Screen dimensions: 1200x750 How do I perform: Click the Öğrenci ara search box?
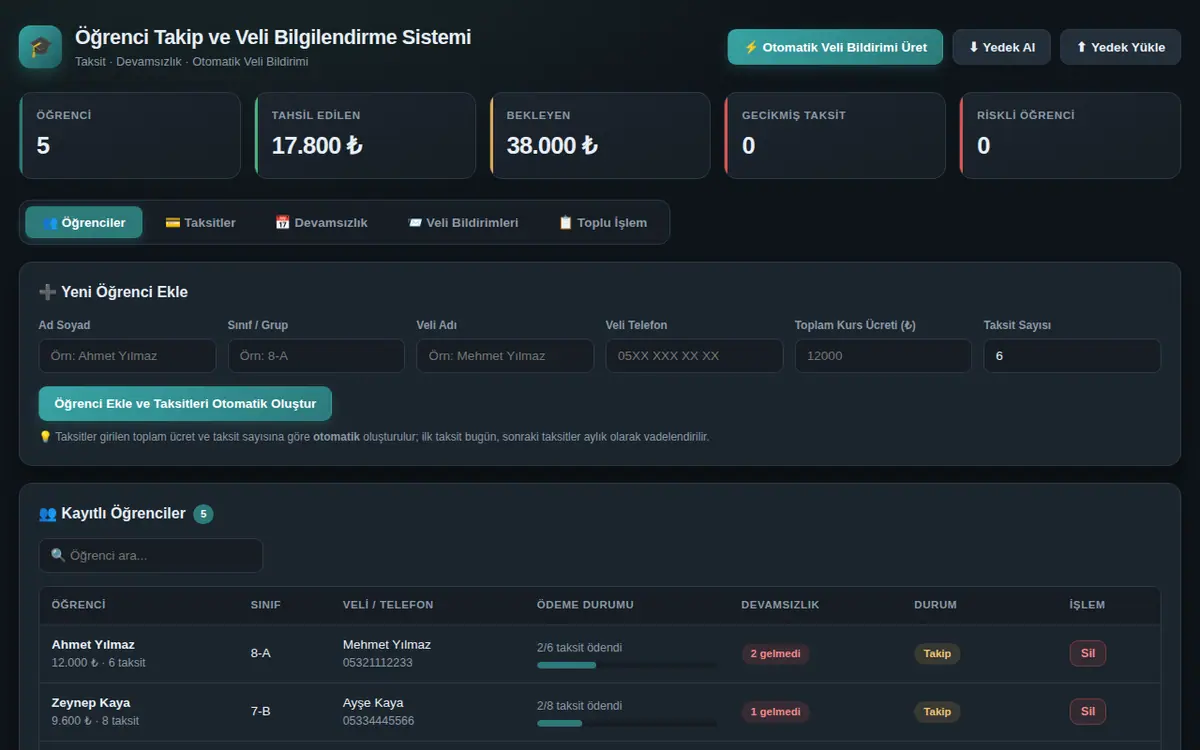click(151, 556)
